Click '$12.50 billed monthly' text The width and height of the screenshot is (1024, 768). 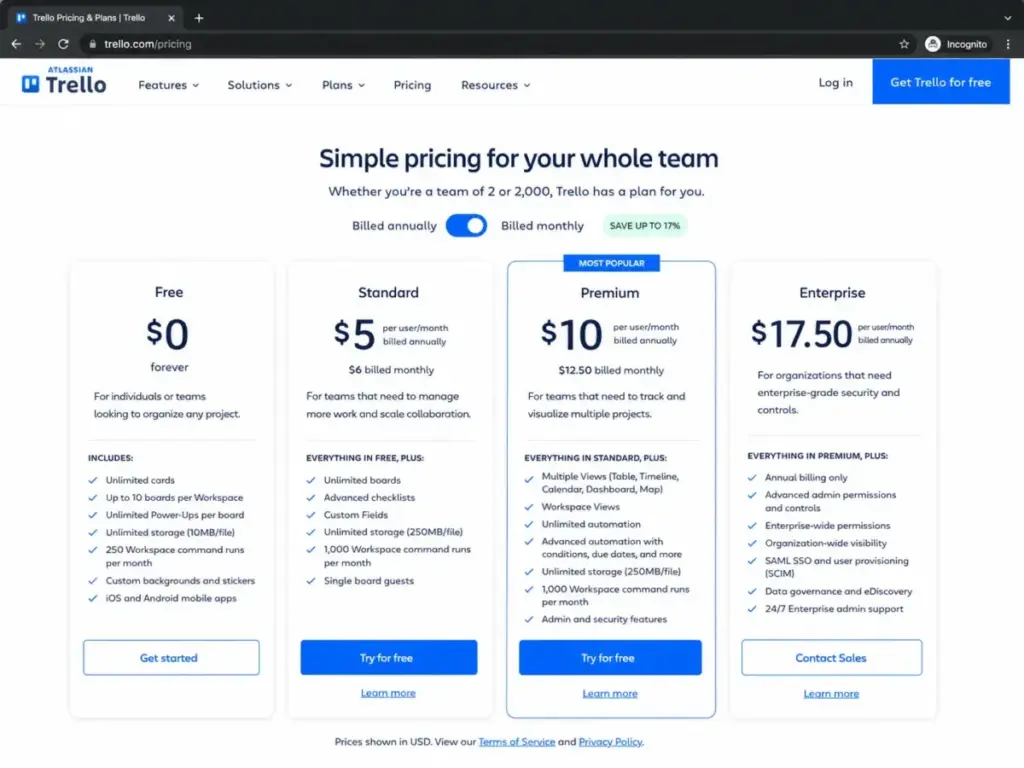pos(611,370)
